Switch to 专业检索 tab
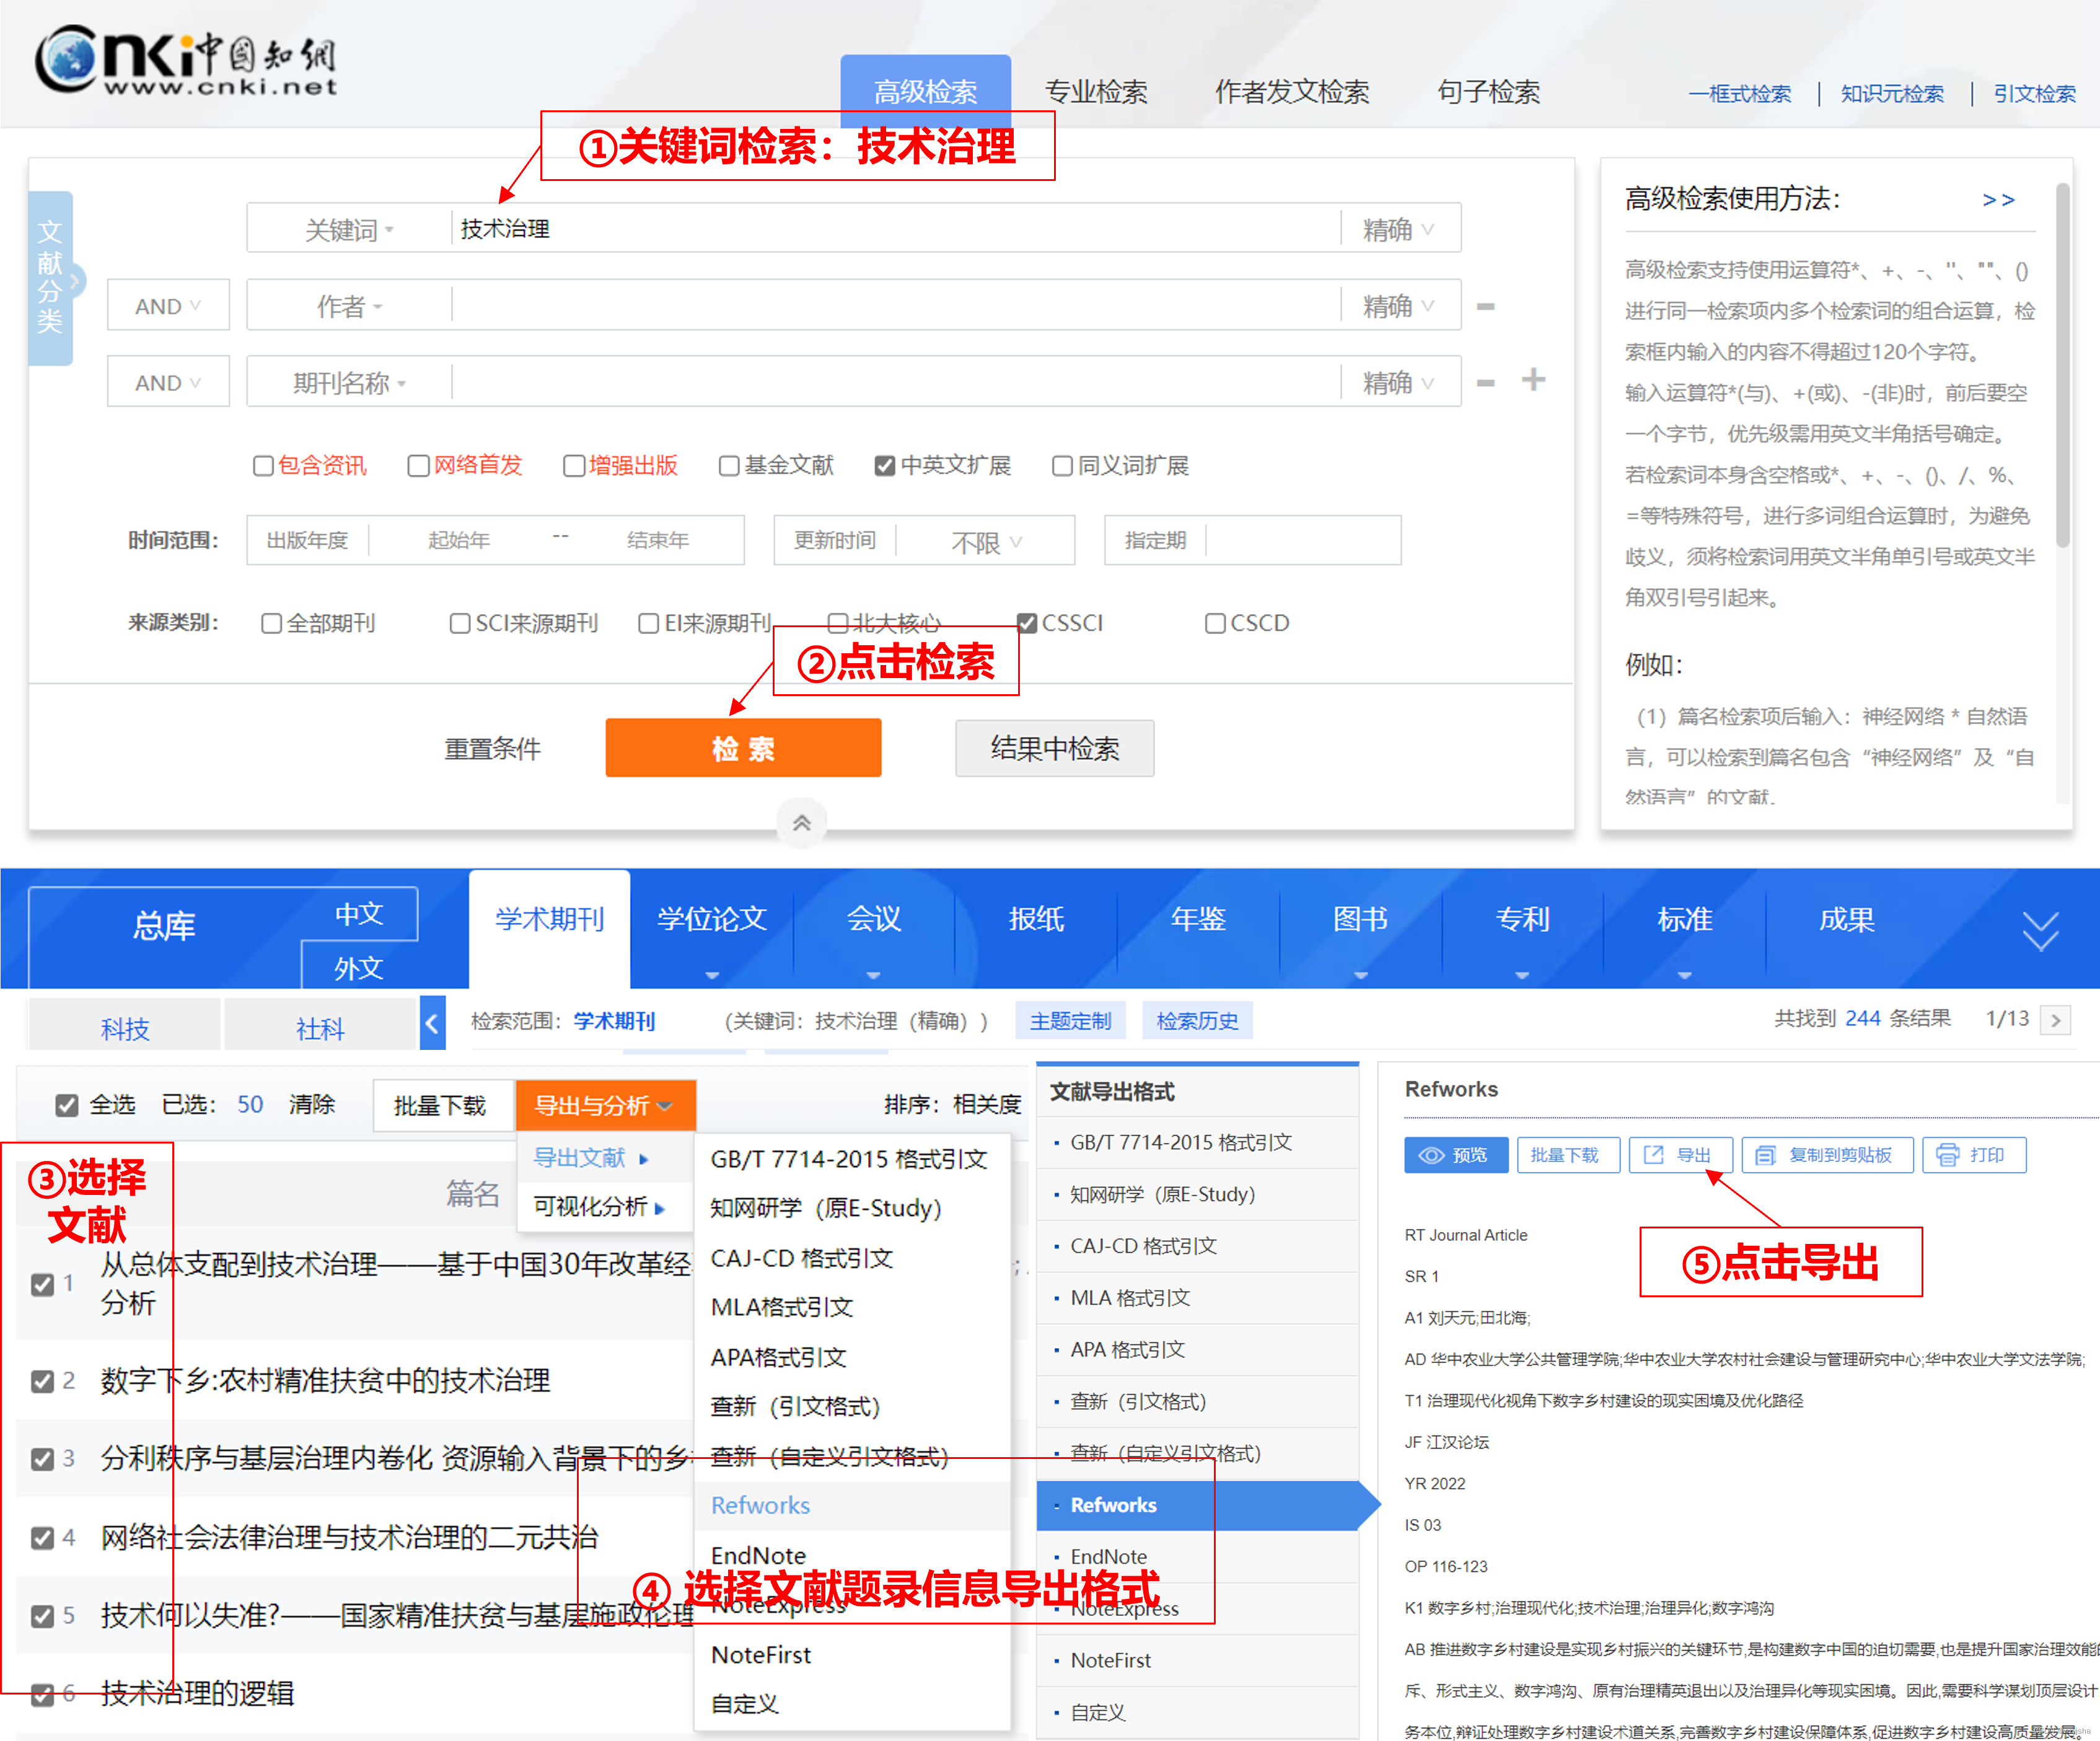 [x=1096, y=92]
